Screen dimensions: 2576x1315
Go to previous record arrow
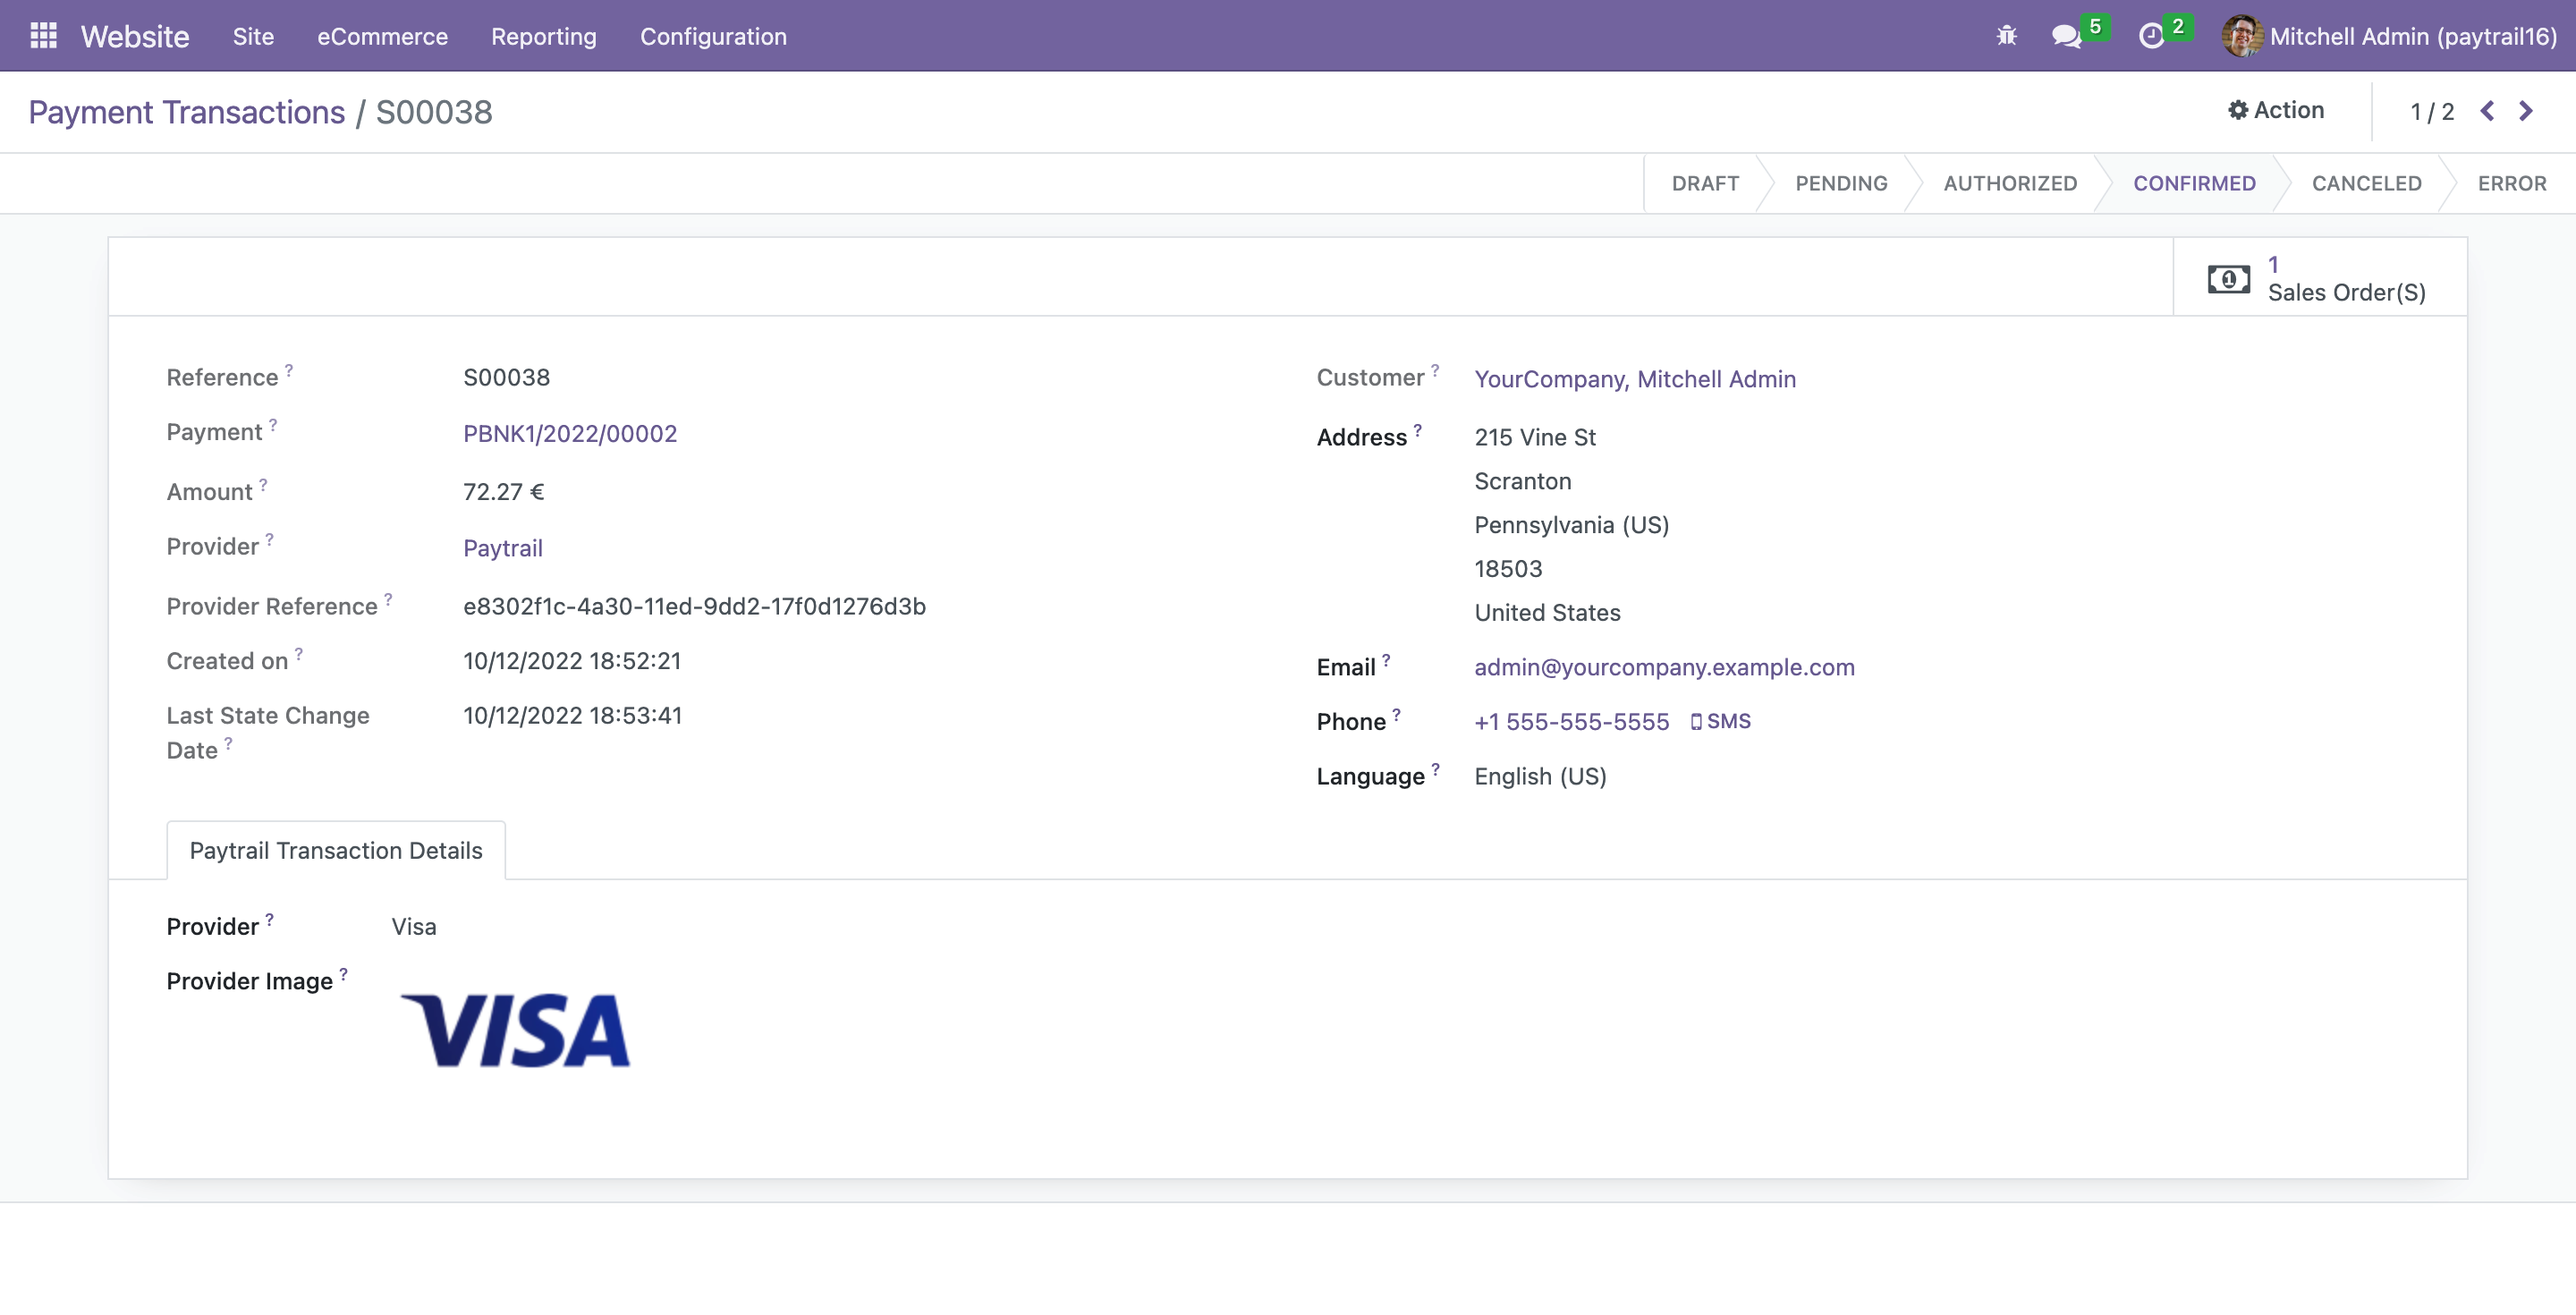click(x=2487, y=110)
